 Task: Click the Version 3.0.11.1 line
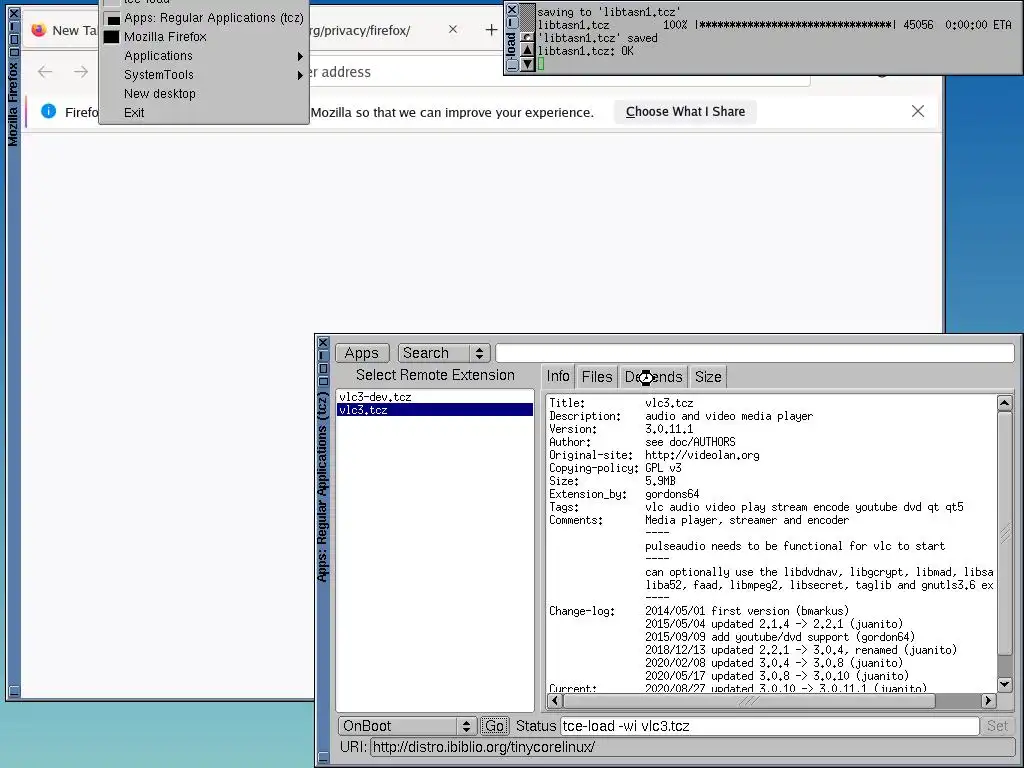pos(621,429)
